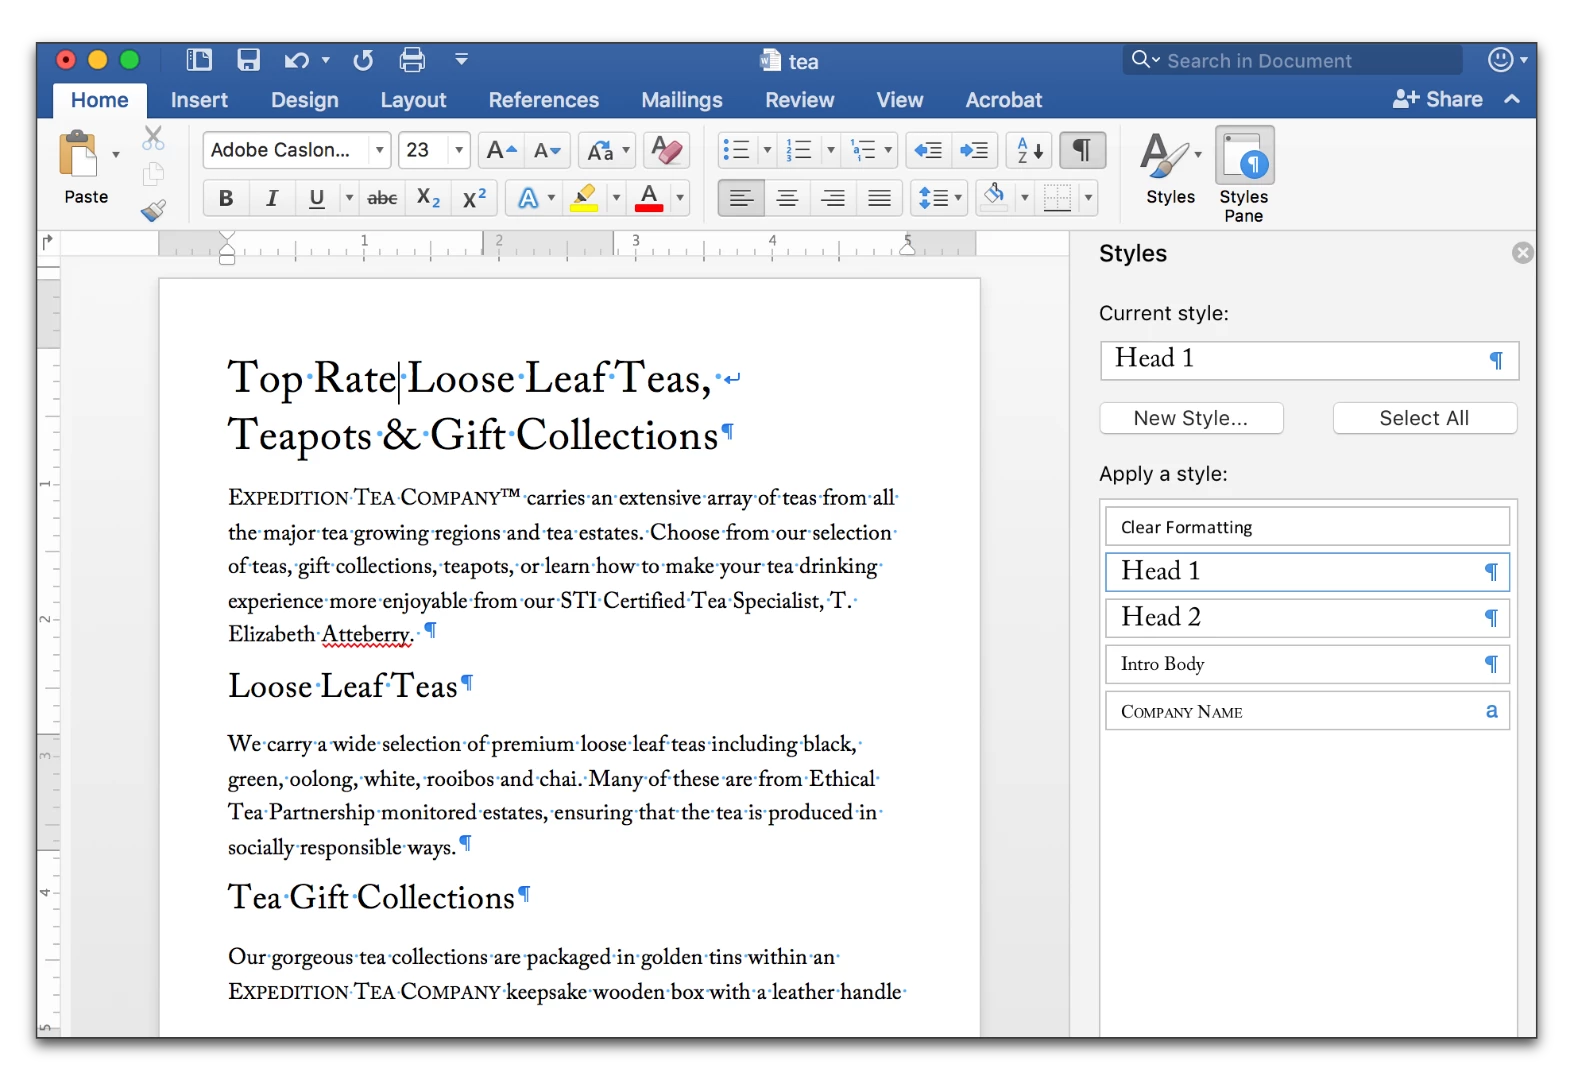Open the Design tab

[305, 100]
